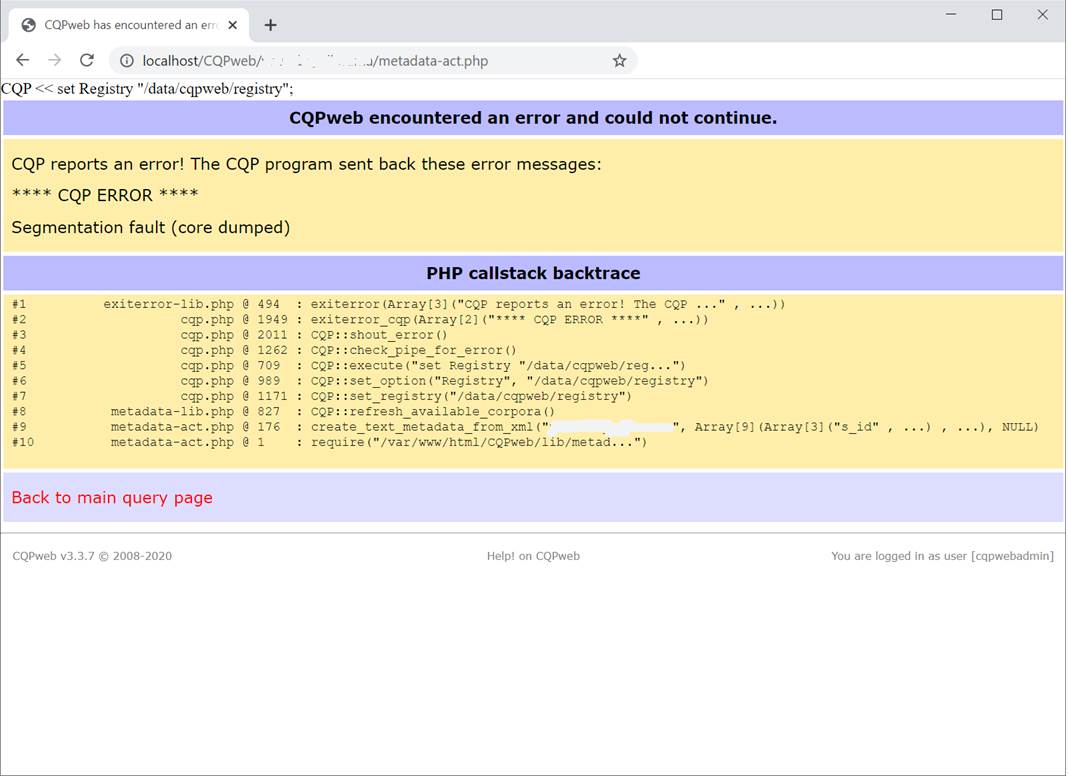This screenshot has width=1069, height=777.
Task: Select the CQPweb has encountered an error tab
Action: tap(130, 25)
